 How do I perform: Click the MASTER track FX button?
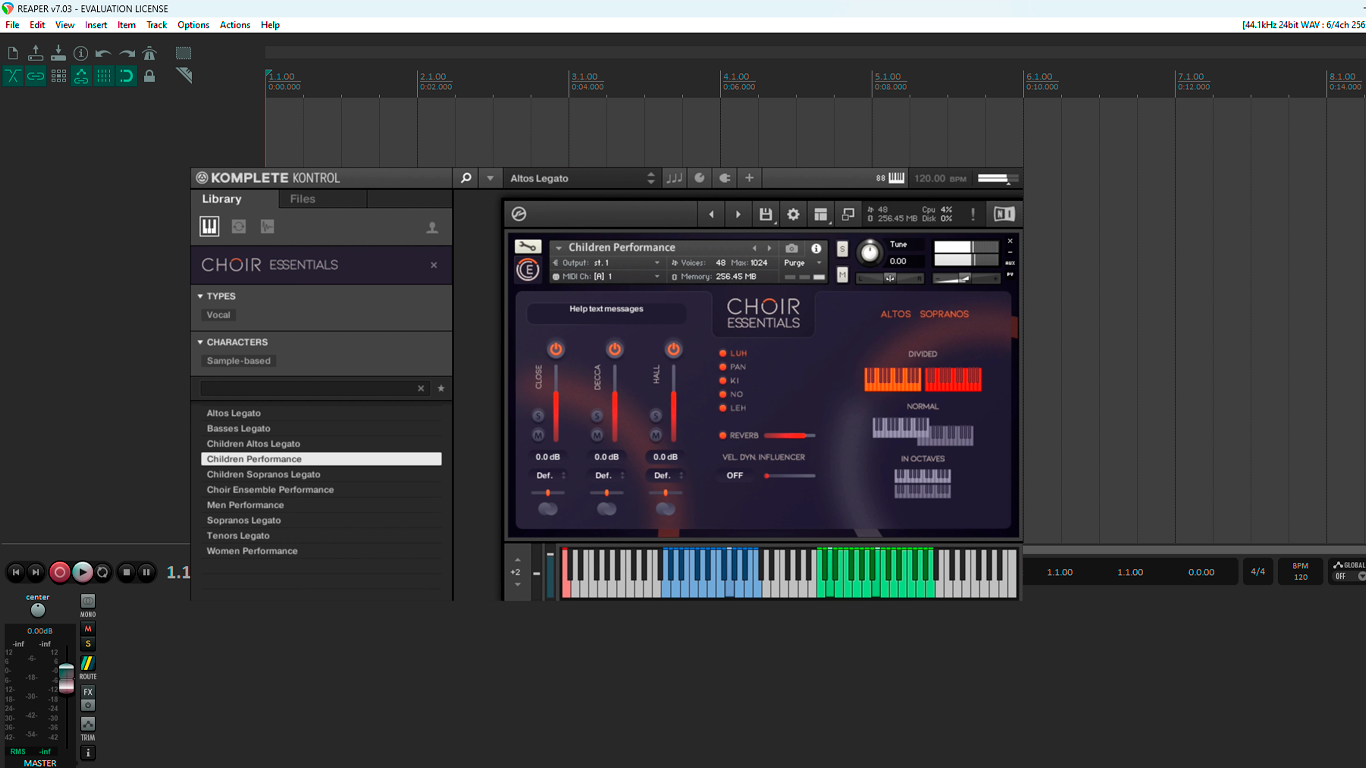(88, 692)
